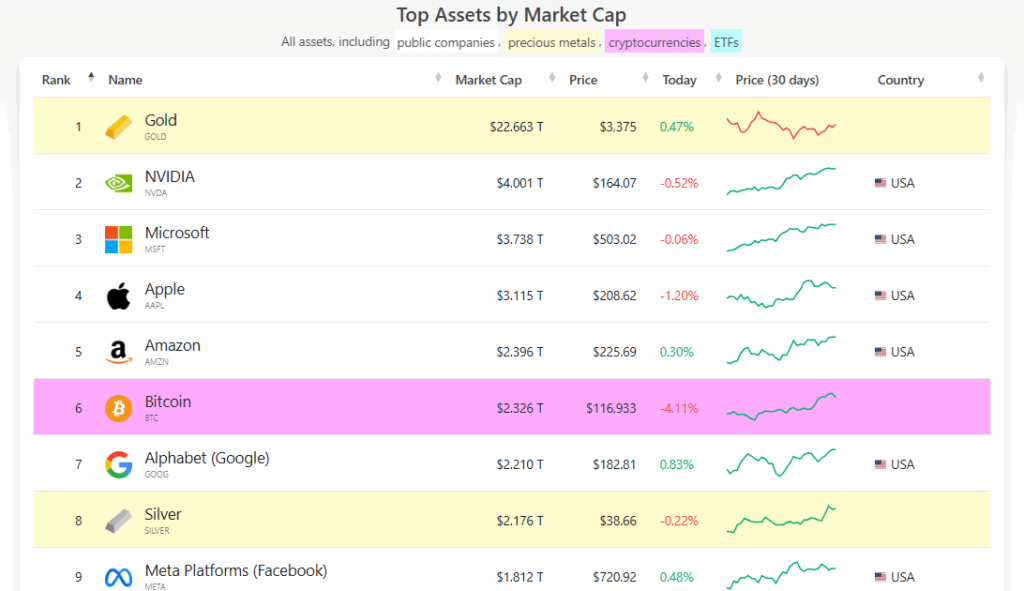Viewport: 1024px width, 591px height.
Task: Click the Gold bar icon
Action: [118, 127]
